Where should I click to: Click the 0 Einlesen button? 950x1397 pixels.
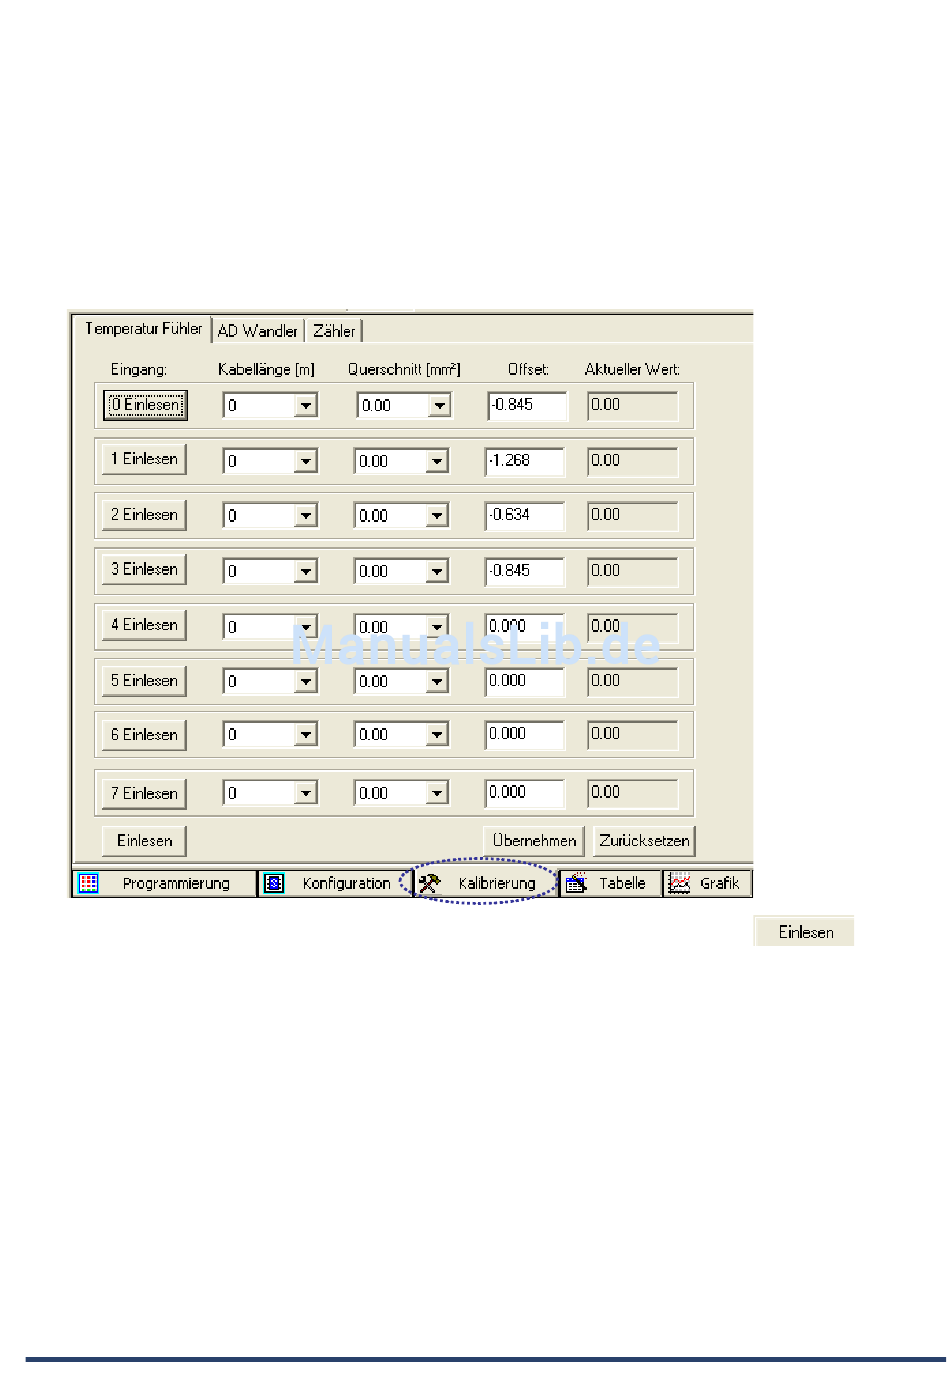(x=145, y=405)
